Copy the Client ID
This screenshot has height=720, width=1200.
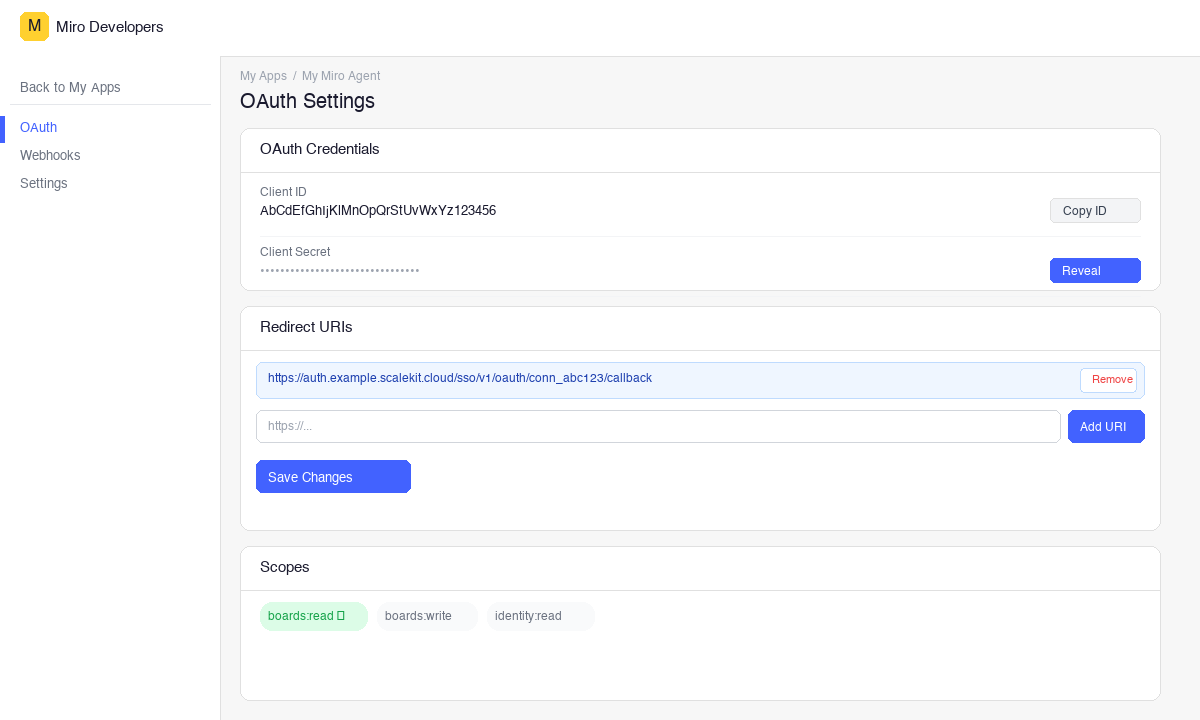point(1095,210)
